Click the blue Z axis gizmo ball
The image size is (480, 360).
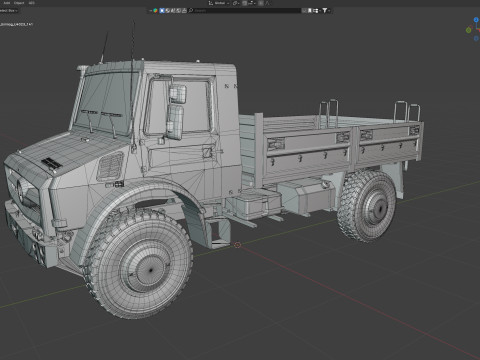[x=476, y=20]
